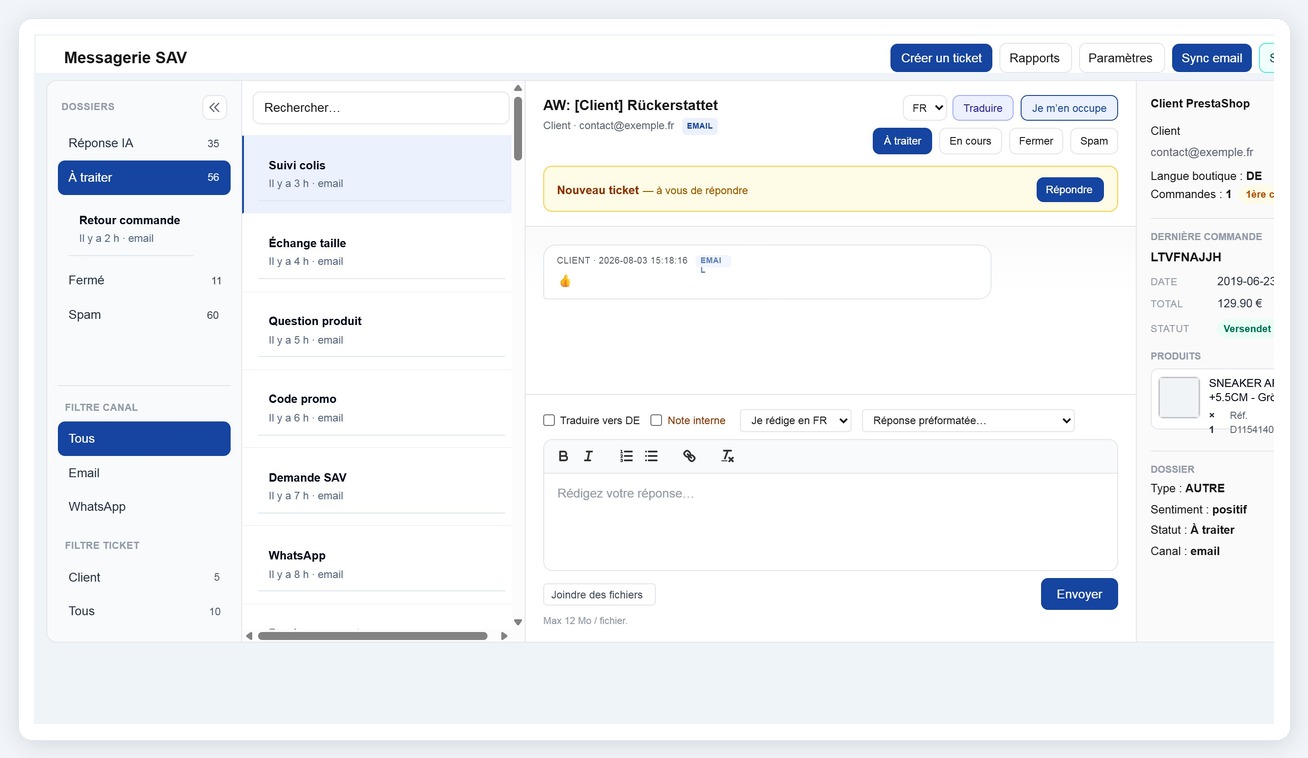This screenshot has width=1308, height=758.
Task: Click the ticket list horizontal scrollbar
Action: coord(373,636)
